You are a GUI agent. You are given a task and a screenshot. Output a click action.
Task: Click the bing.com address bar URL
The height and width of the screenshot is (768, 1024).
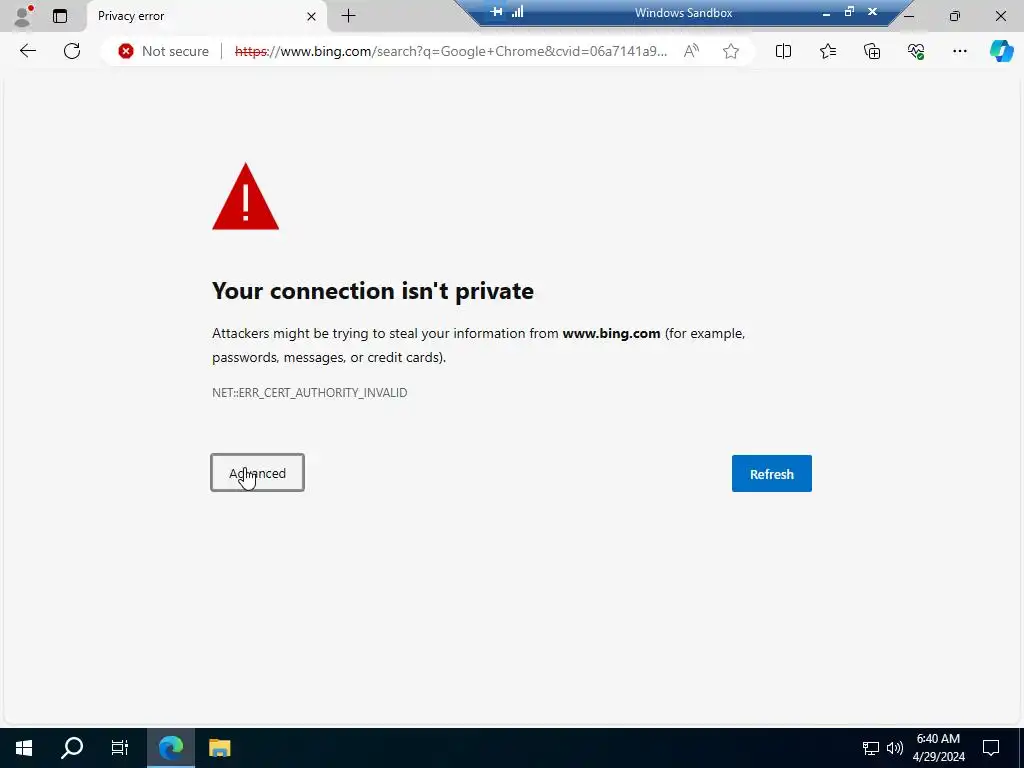pos(451,51)
